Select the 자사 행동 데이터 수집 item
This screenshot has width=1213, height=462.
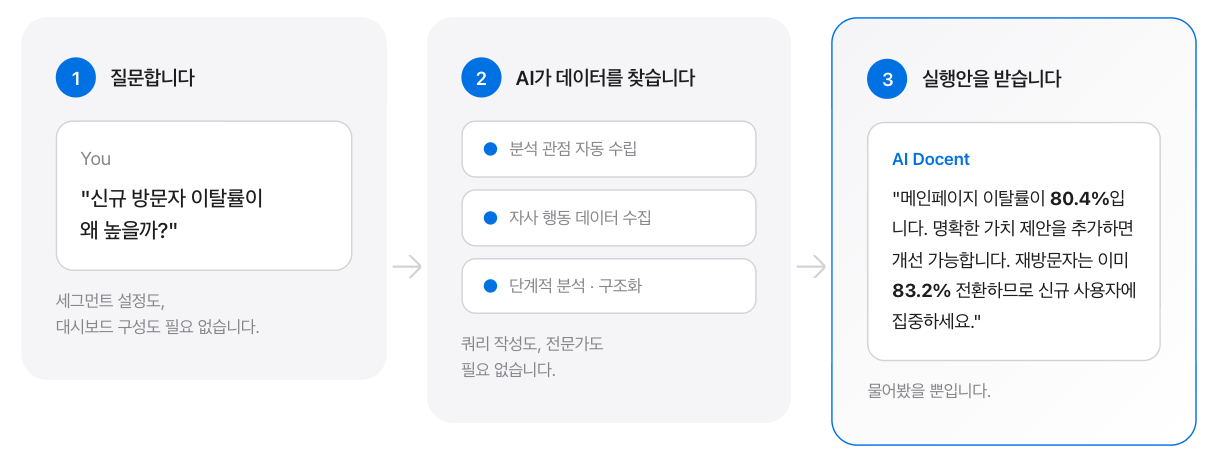pos(608,218)
